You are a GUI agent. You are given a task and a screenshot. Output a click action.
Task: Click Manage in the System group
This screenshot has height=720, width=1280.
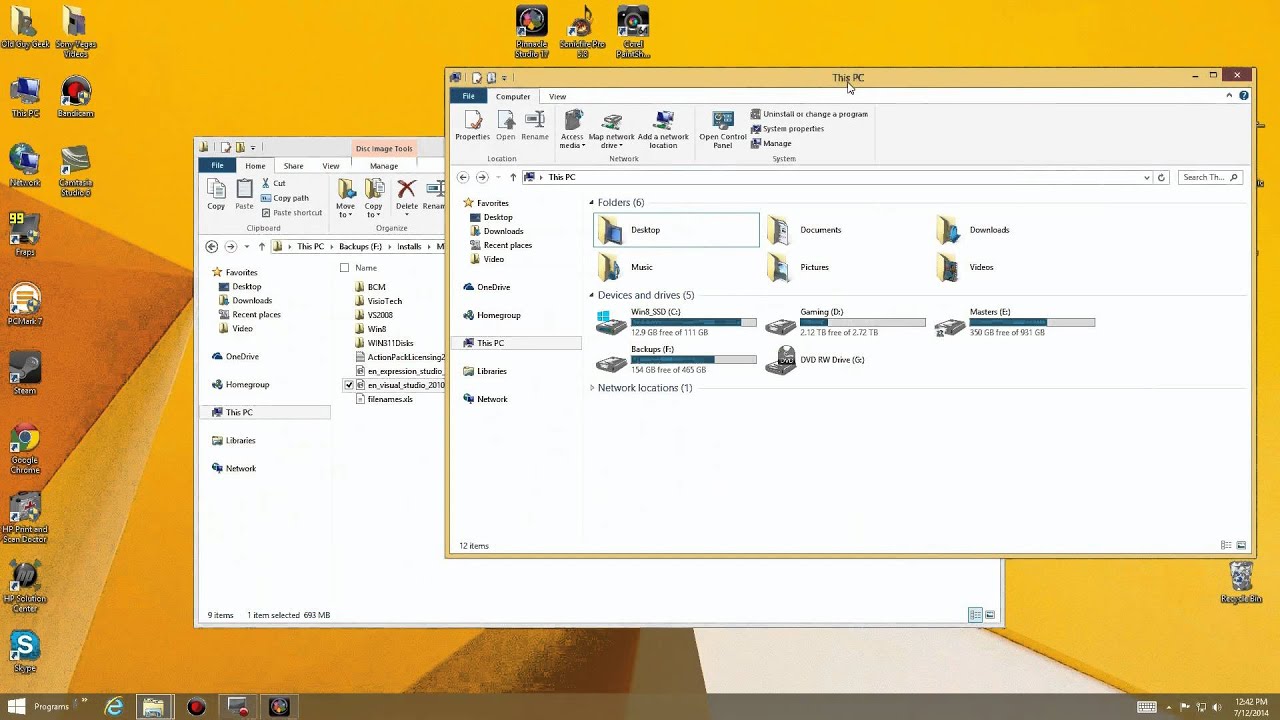click(771, 144)
